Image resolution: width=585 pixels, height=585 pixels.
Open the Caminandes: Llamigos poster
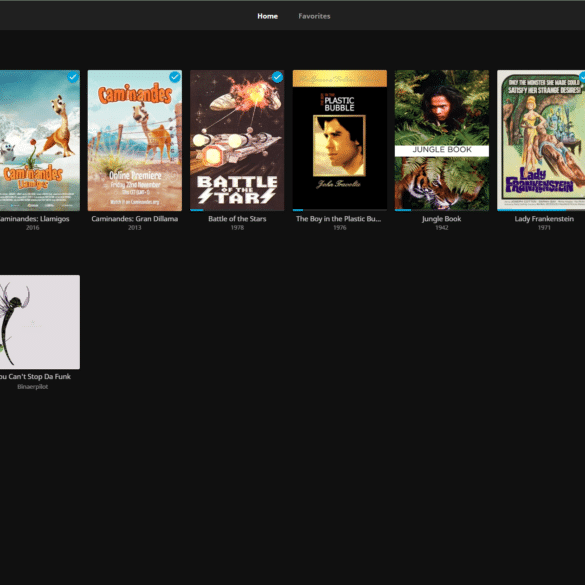click(x=40, y=140)
